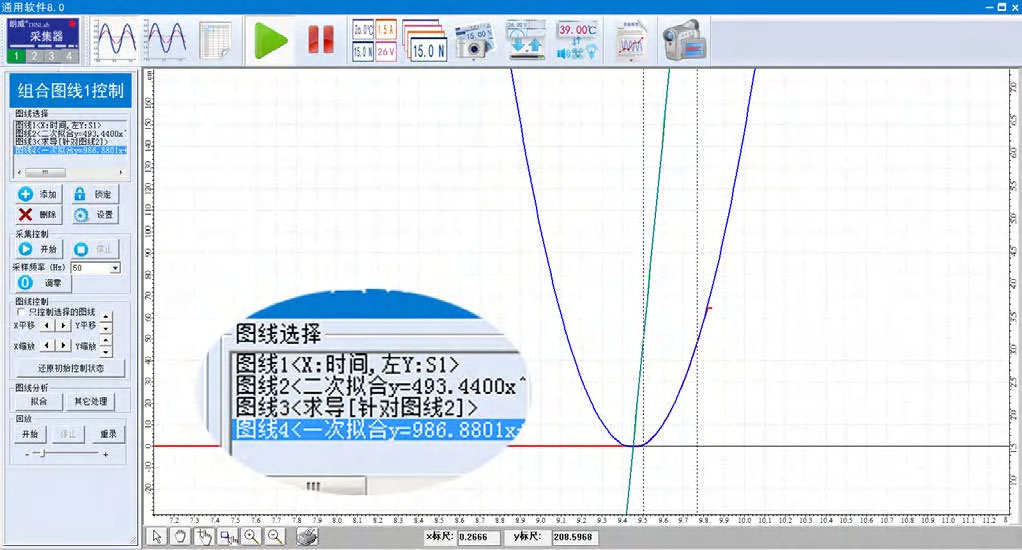Click the 添加 button

pyautogui.click(x=38, y=194)
